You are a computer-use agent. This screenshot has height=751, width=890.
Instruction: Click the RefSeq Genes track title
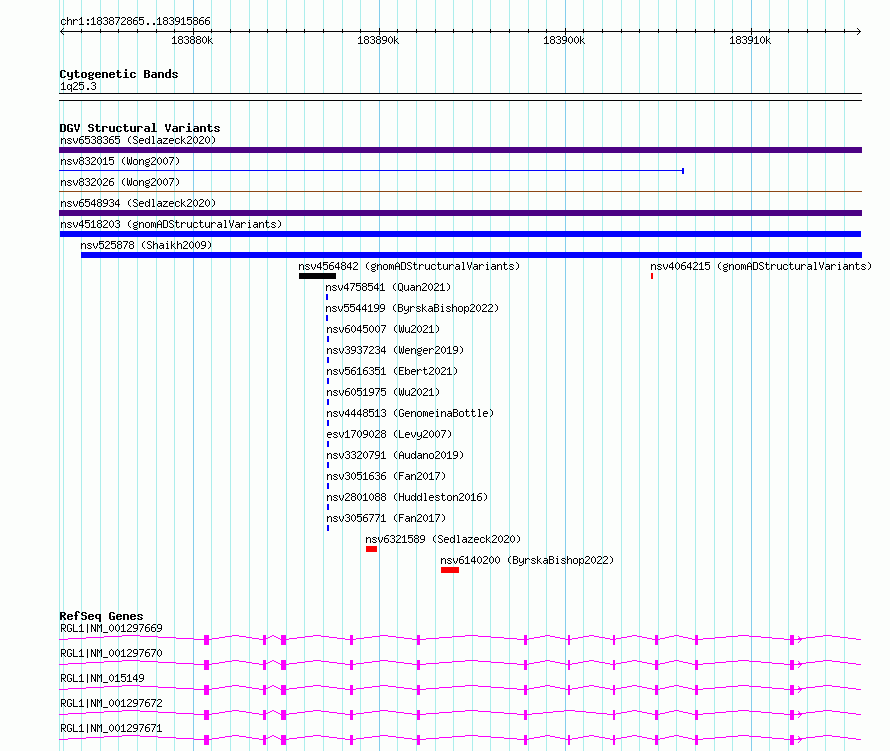point(101,616)
